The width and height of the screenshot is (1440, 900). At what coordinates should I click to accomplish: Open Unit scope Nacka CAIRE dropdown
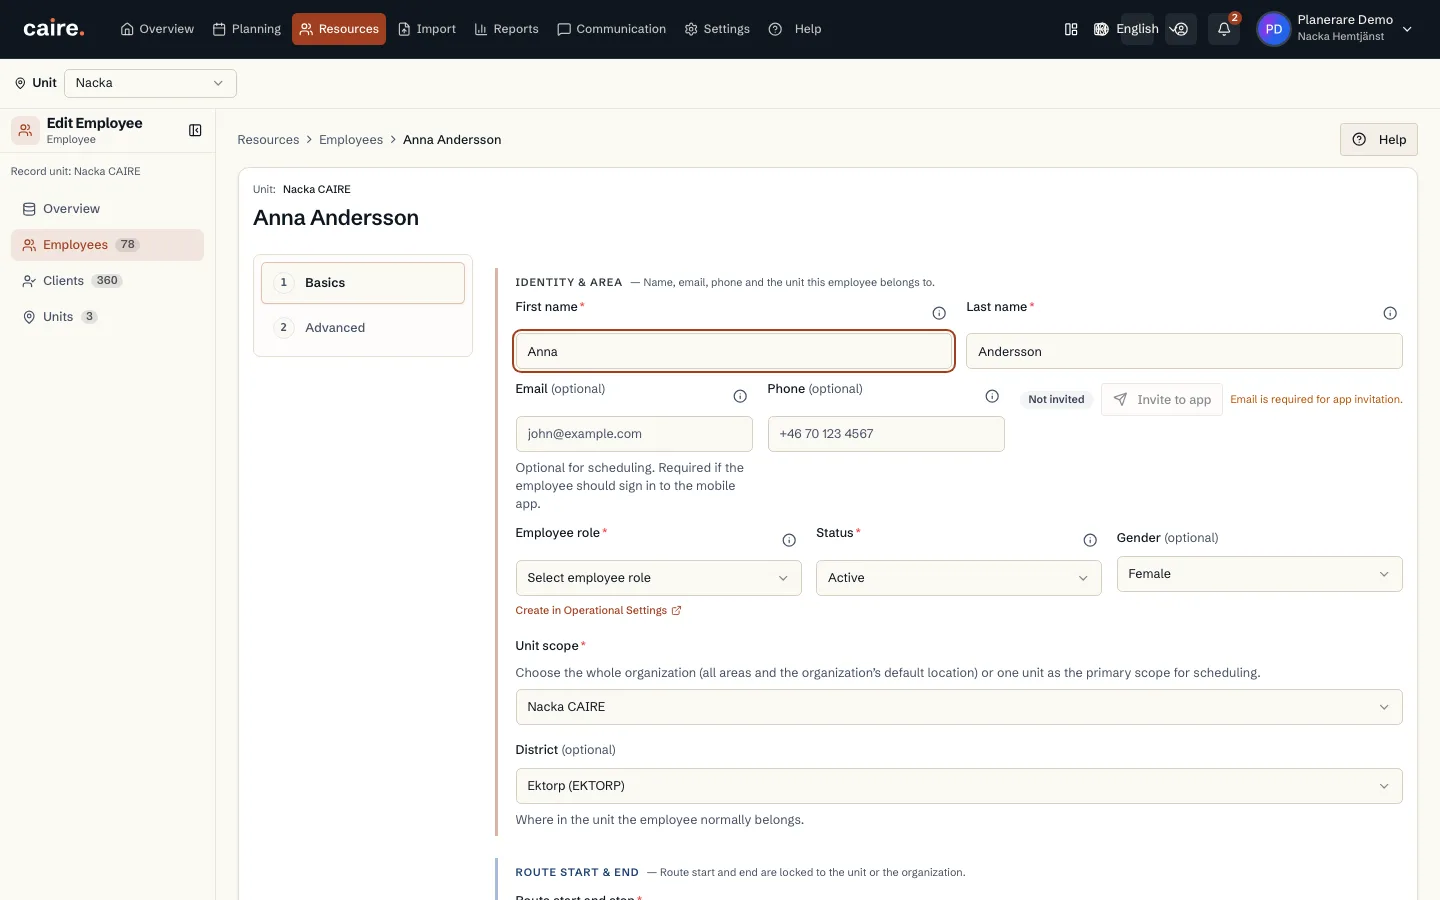click(958, 707)
